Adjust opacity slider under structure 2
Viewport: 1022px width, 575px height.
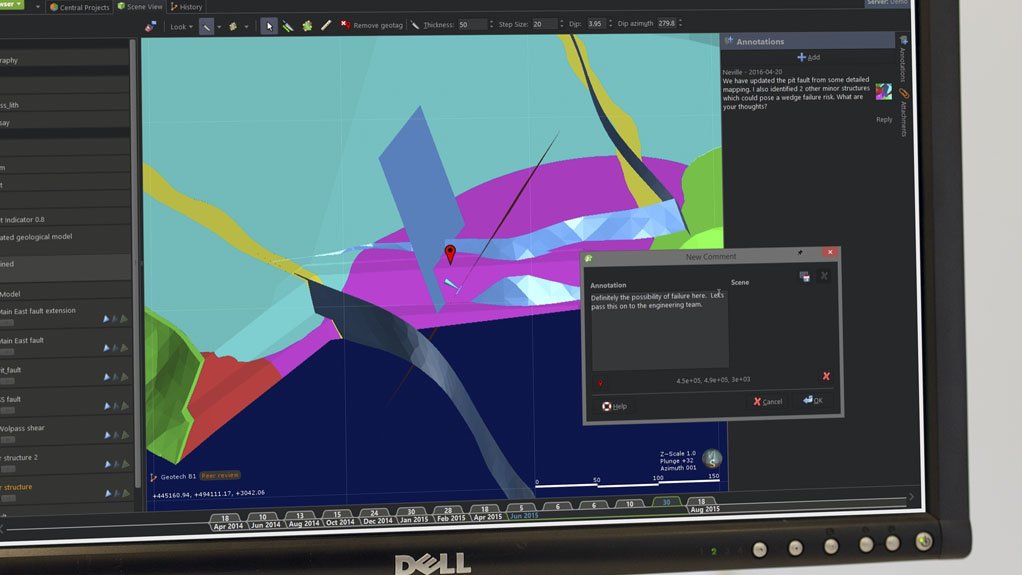pyautogui.click(x=8, y=469)
